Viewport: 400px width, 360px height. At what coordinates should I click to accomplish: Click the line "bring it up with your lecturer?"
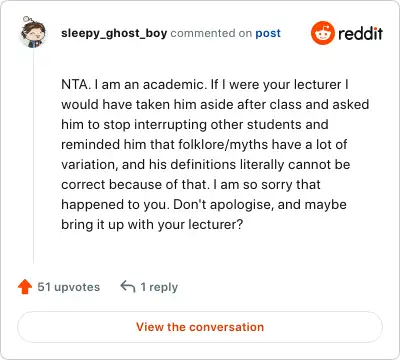(x=152, y=225)
